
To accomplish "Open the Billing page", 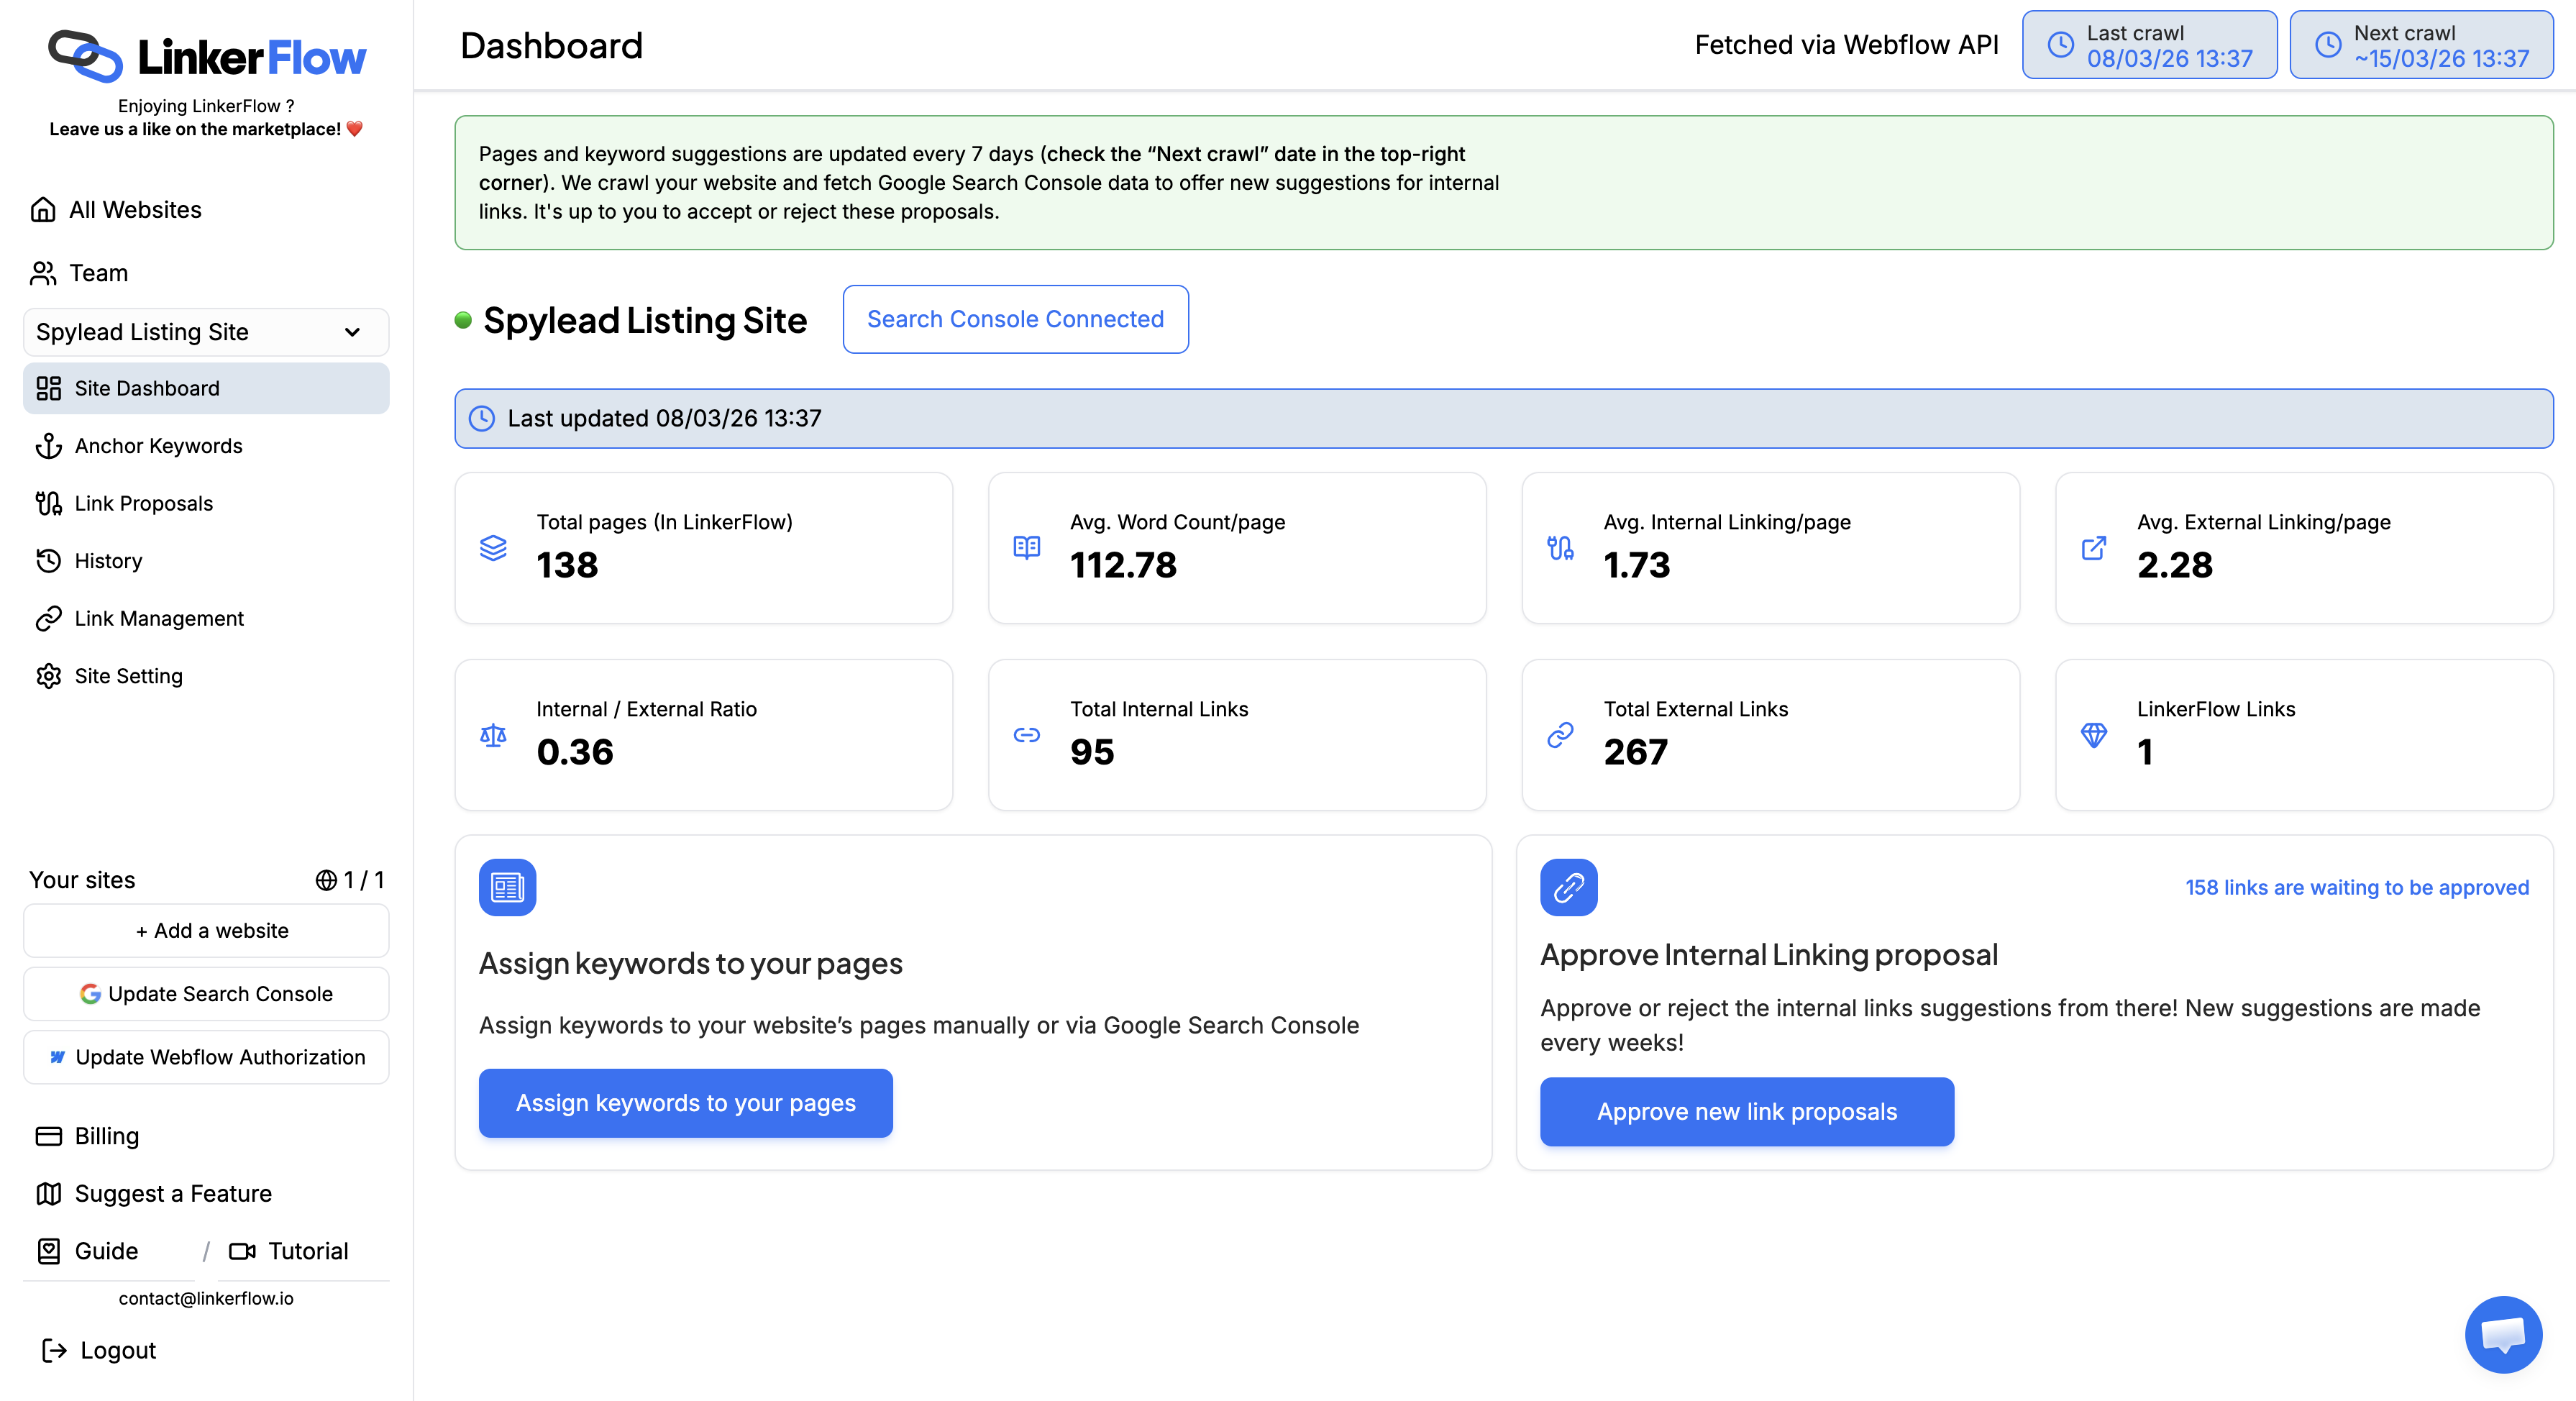I will pos(106,1136).
